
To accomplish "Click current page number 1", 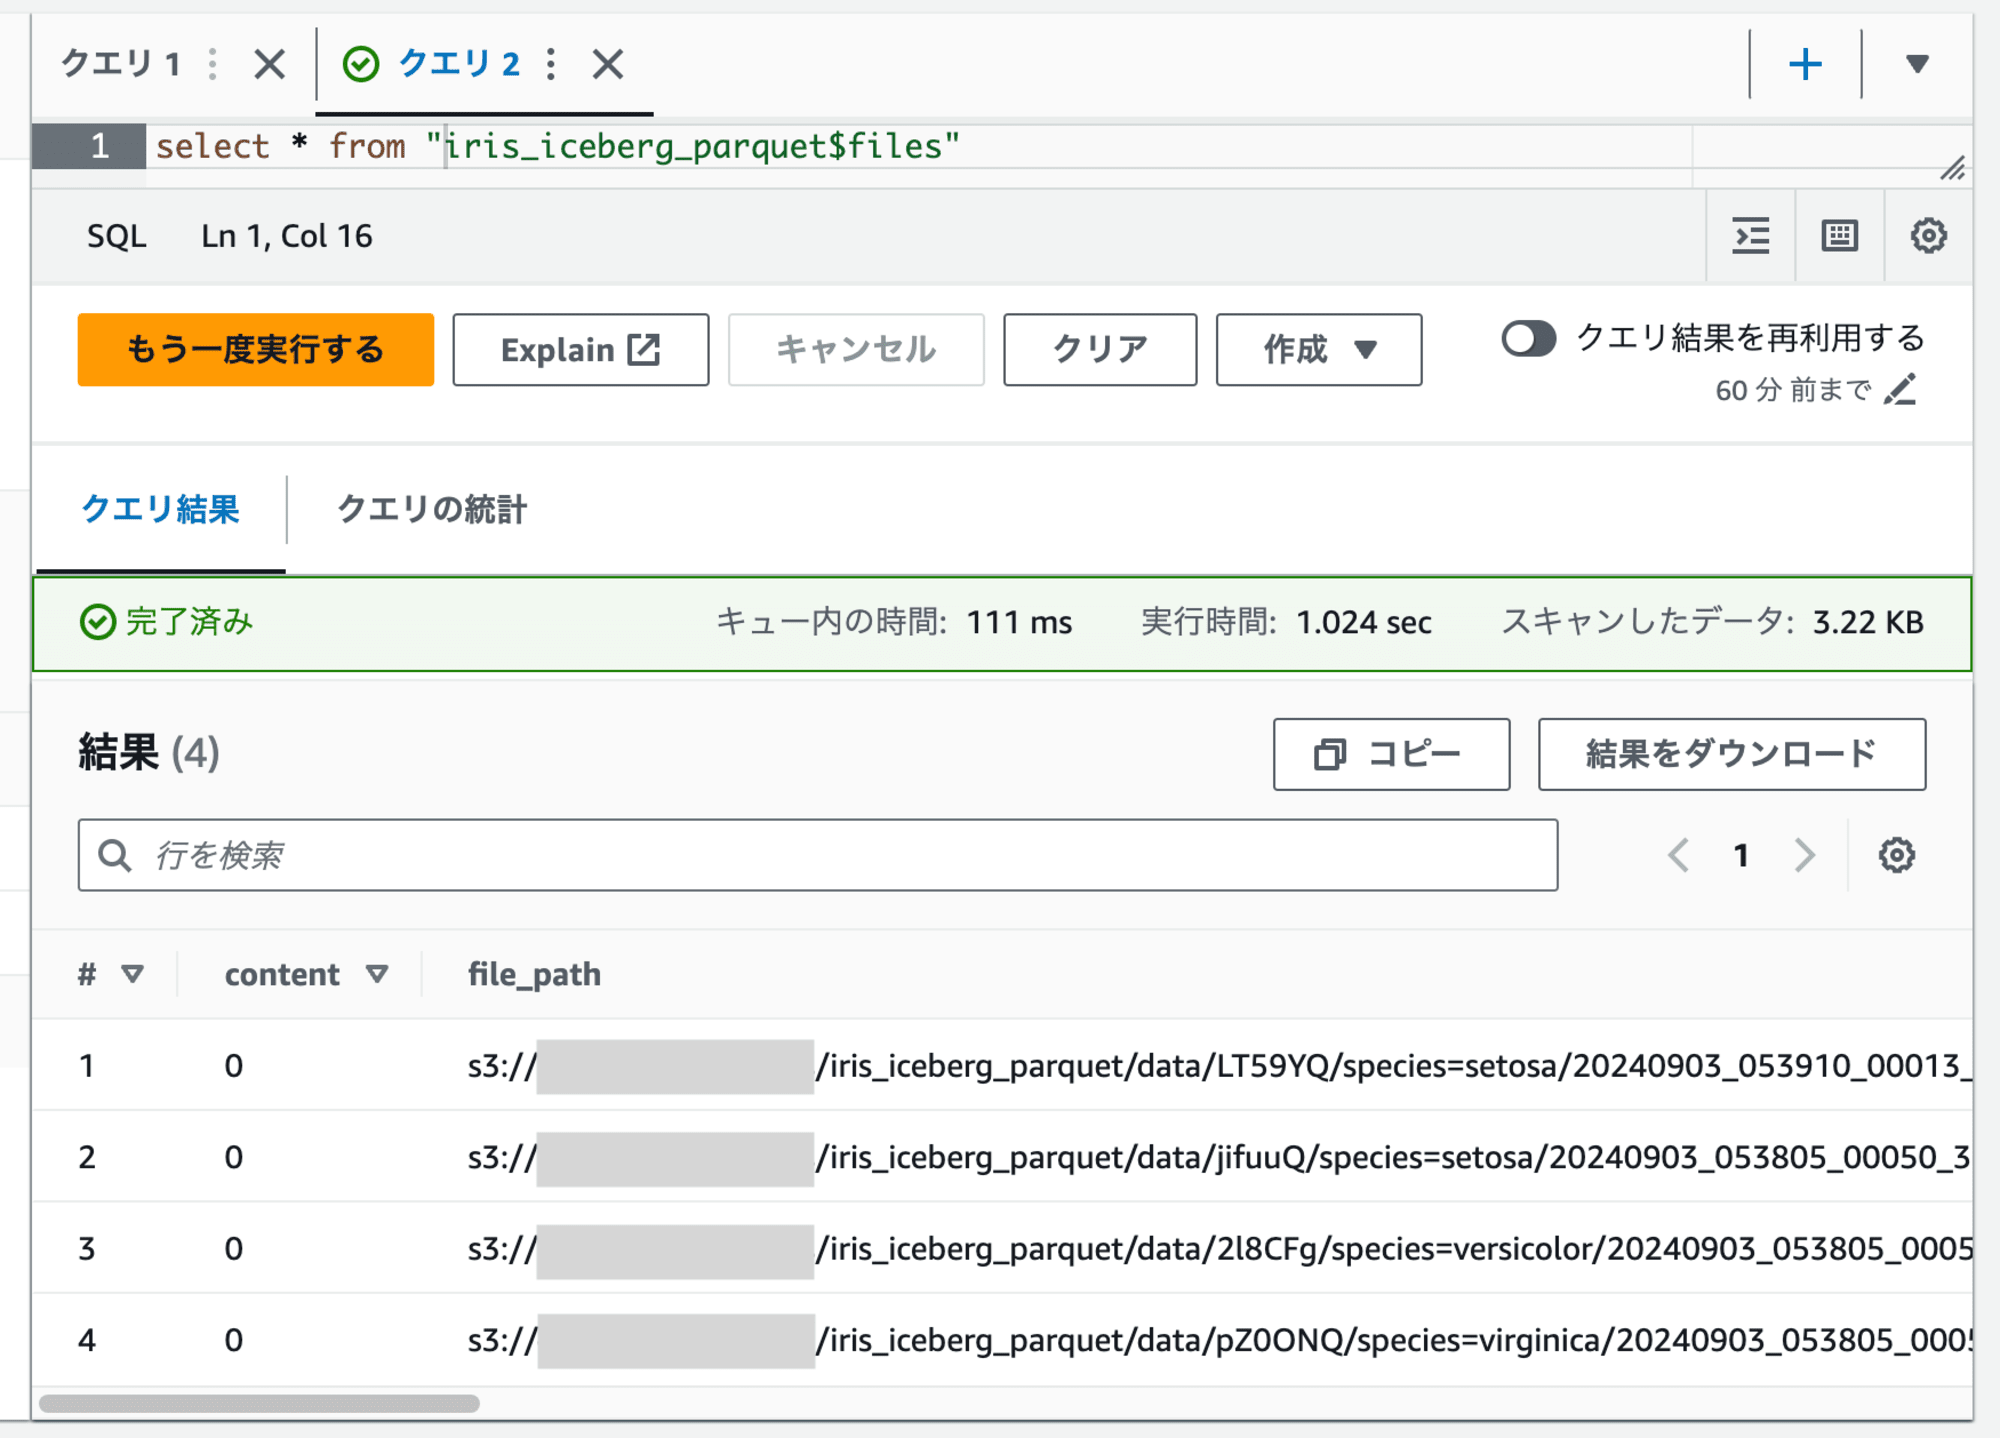I will (1741, 855).
